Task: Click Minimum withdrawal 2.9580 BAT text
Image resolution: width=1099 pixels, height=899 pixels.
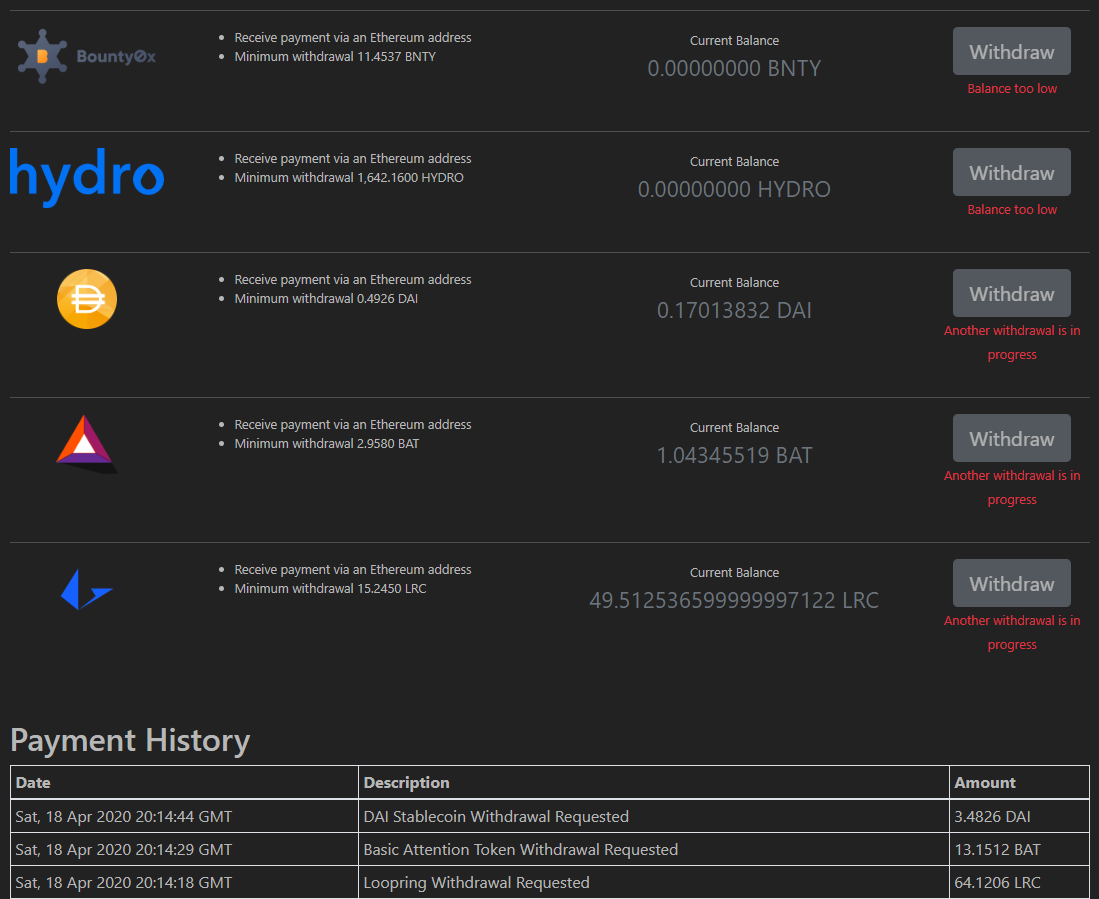Action: [327, 444]
